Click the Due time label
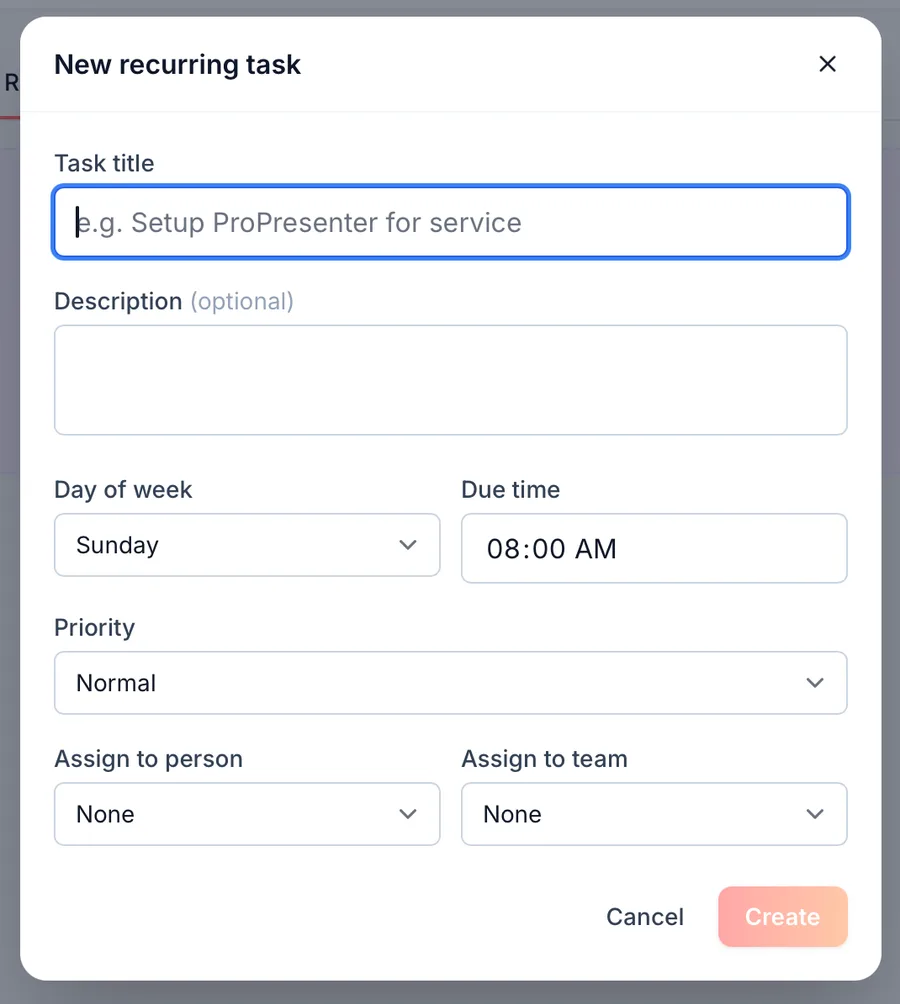The height and width of the screenshot is (1004, 900). 511,490
